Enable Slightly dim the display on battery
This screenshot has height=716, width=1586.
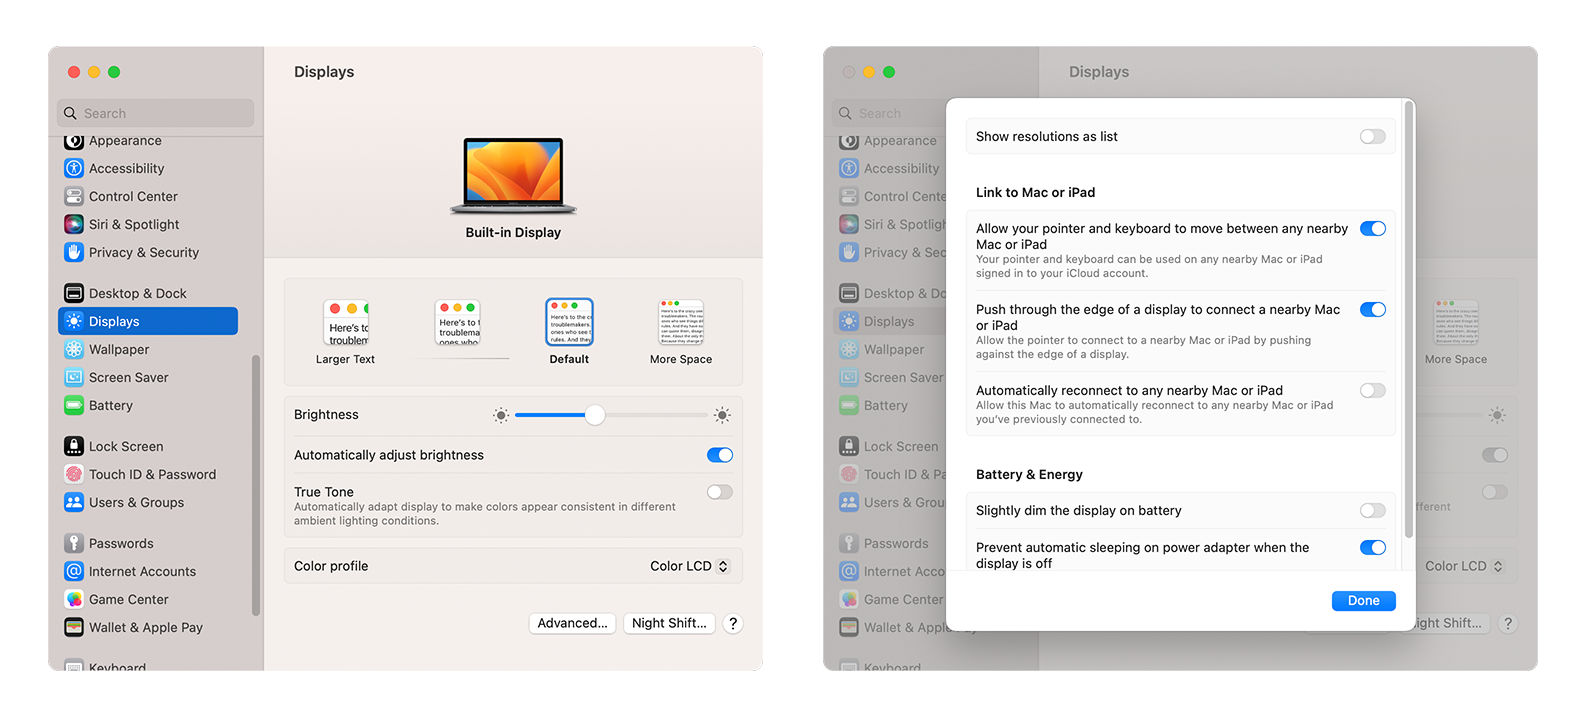click(x=1373, y=510)
